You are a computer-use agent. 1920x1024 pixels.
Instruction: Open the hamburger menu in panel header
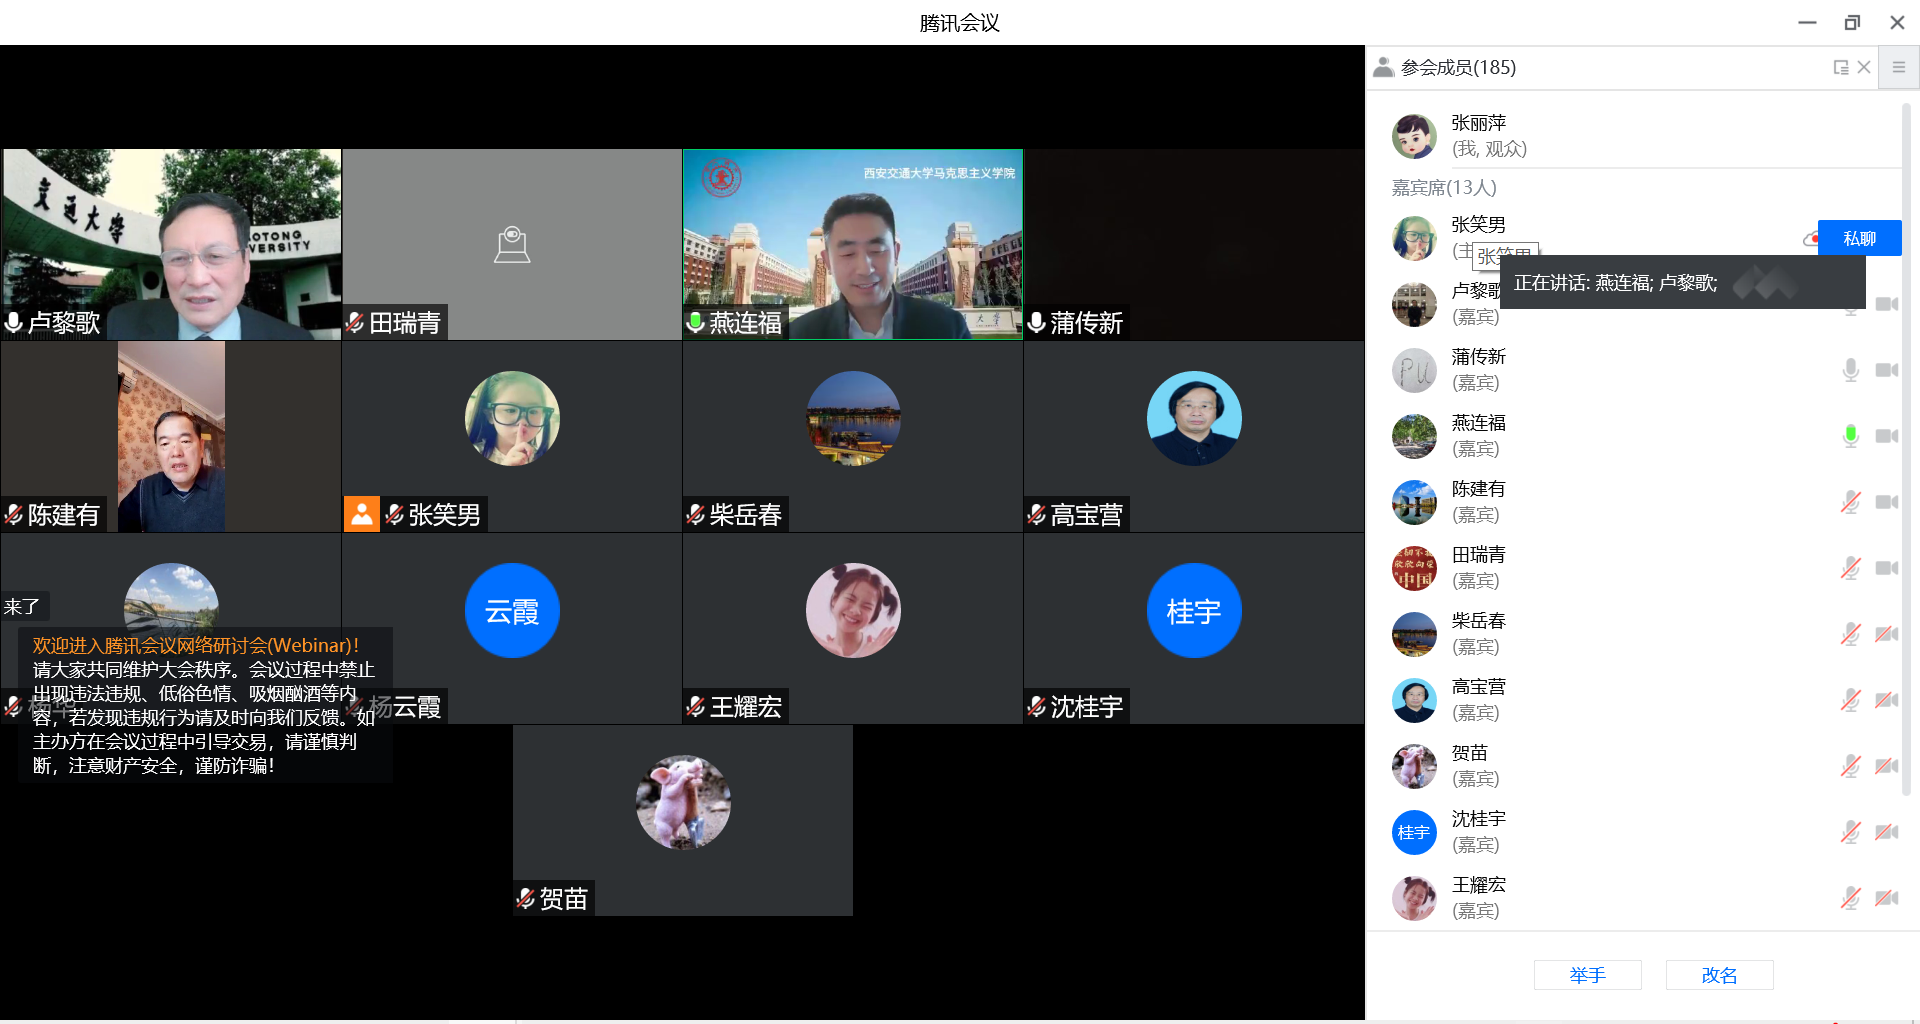tap(1898, 67)
